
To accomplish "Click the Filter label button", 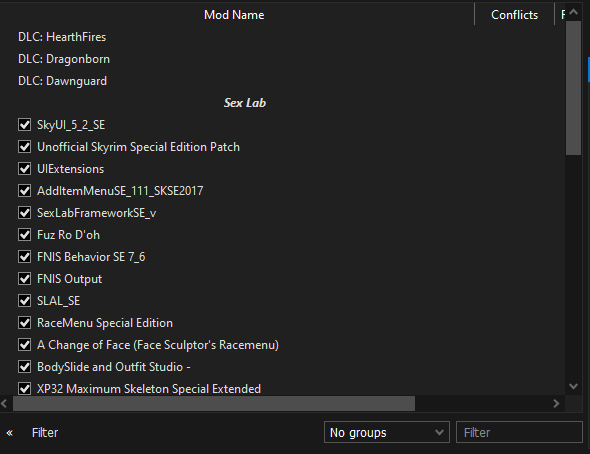I will [45, 433].
